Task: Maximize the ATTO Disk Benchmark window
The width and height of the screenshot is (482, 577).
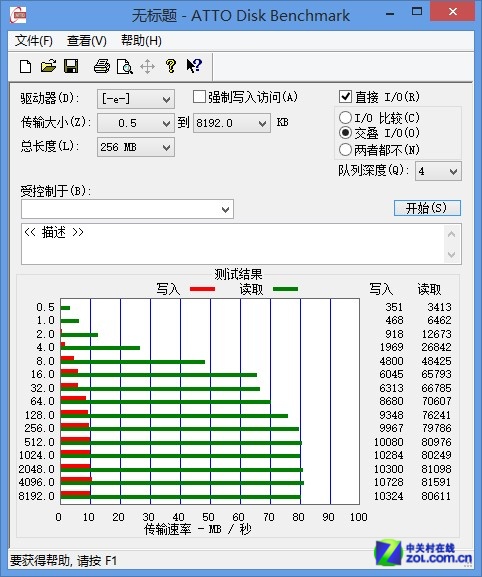Action: (417, 12)
